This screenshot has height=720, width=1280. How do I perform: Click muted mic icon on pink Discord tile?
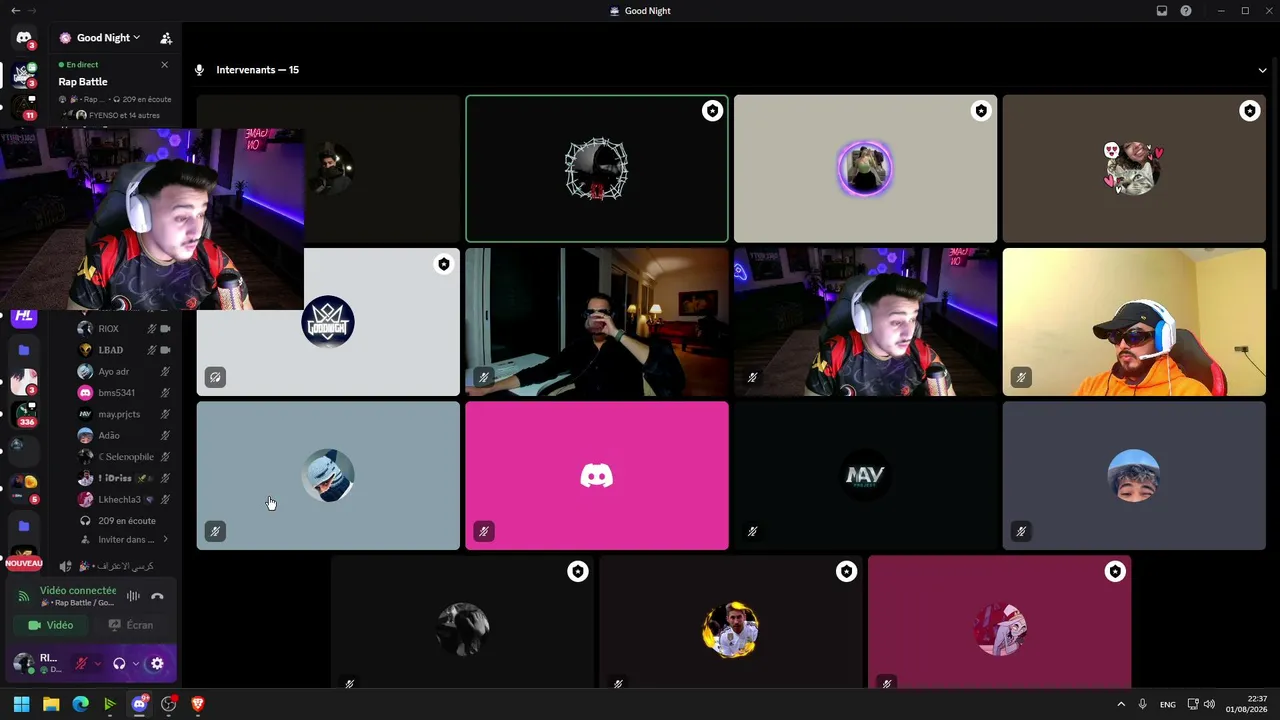[484, 531]
